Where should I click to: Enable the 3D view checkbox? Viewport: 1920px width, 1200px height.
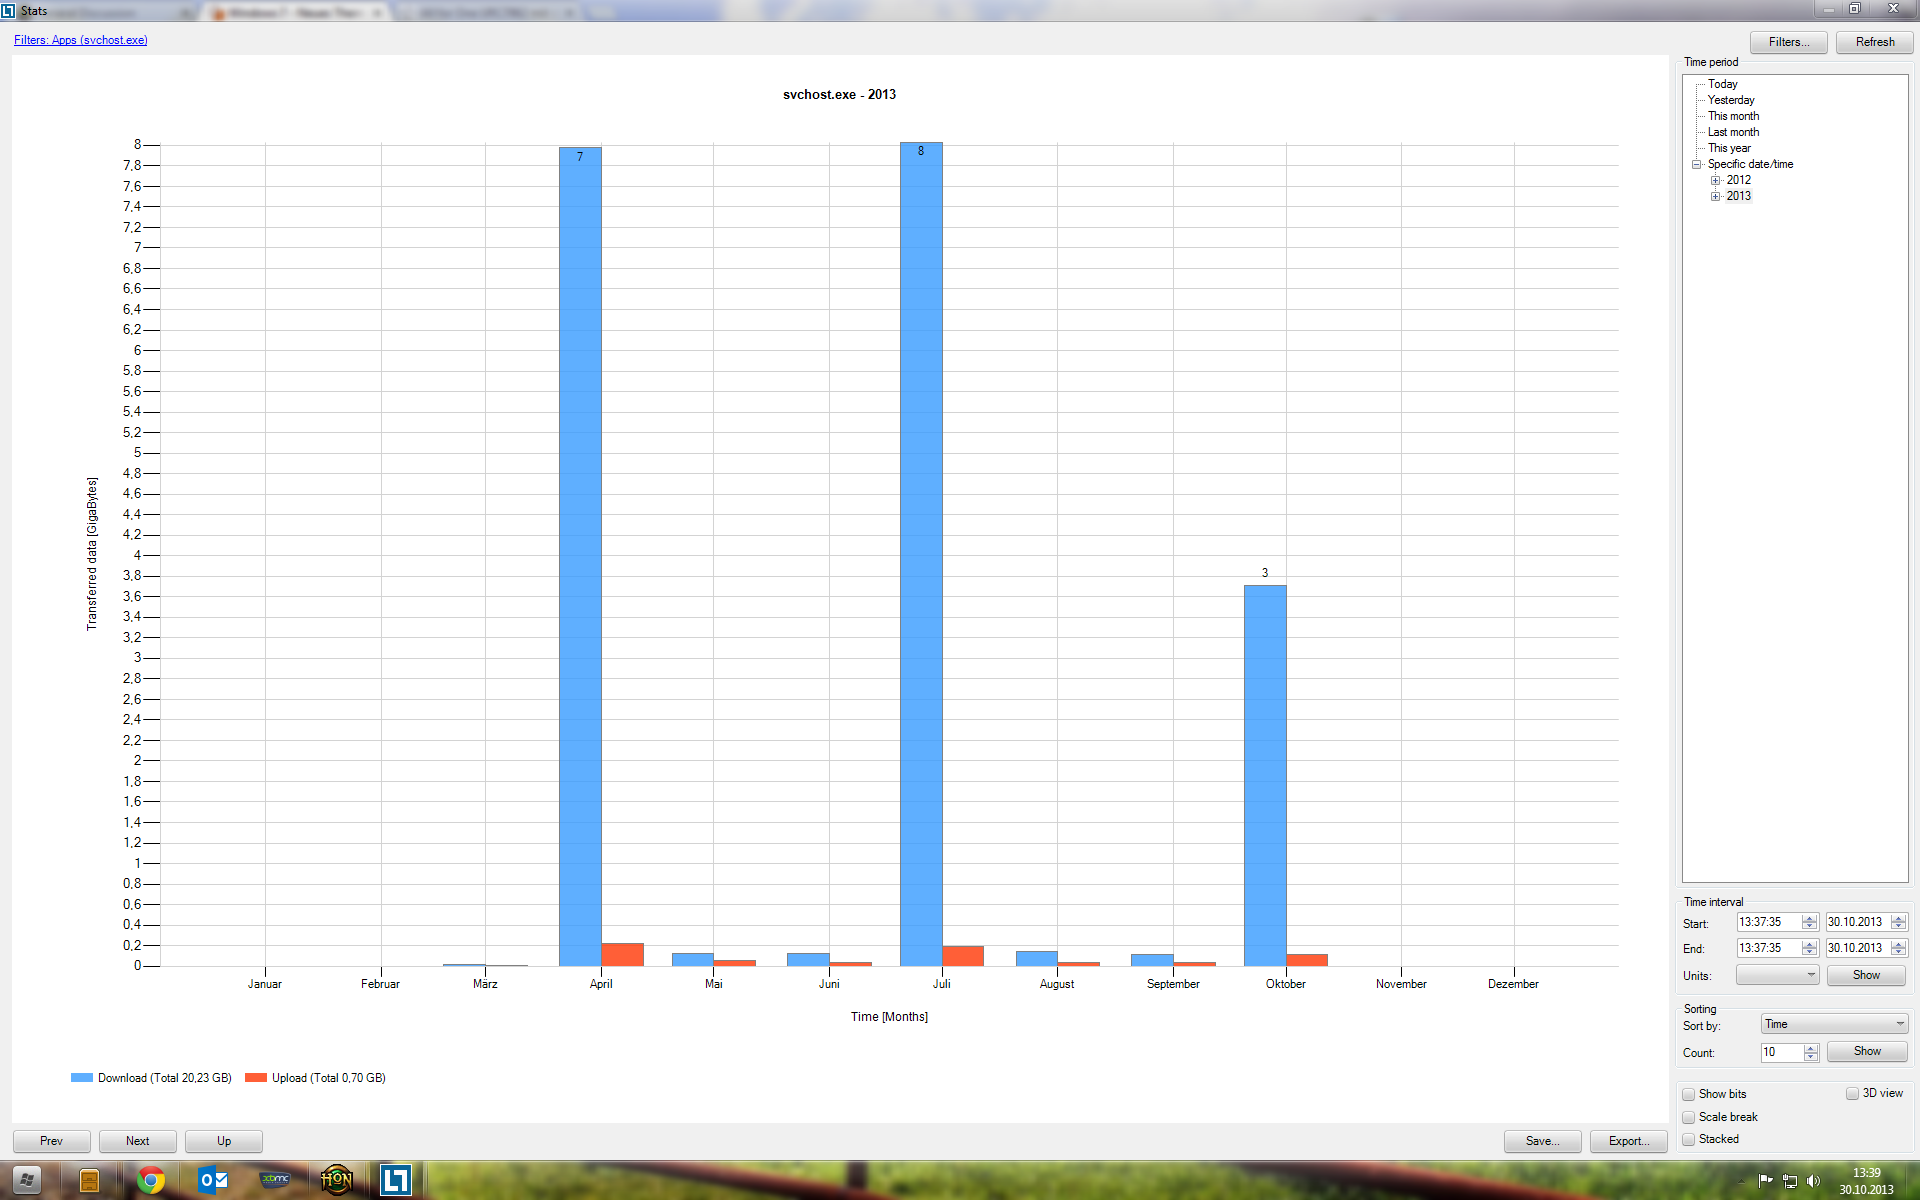[x=1852, y=1094]
